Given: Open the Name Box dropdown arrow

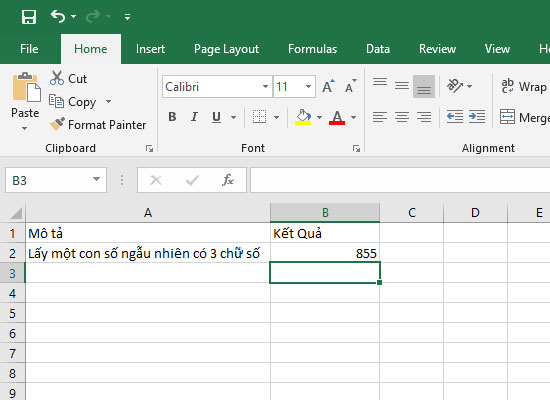Looking at the screenshot, I should pos(96,180).
